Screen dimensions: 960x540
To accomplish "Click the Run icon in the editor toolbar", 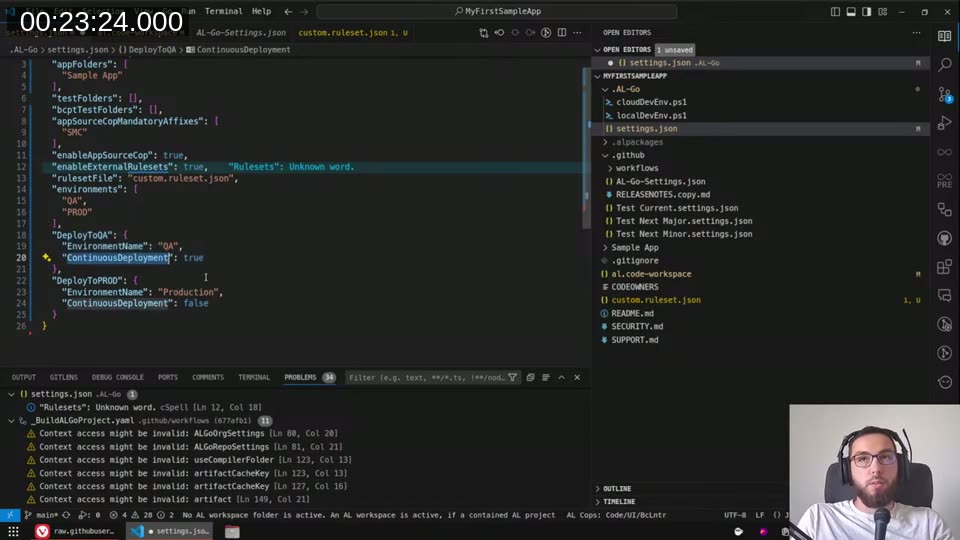I will pyautogui.click(x=546, y=32).
